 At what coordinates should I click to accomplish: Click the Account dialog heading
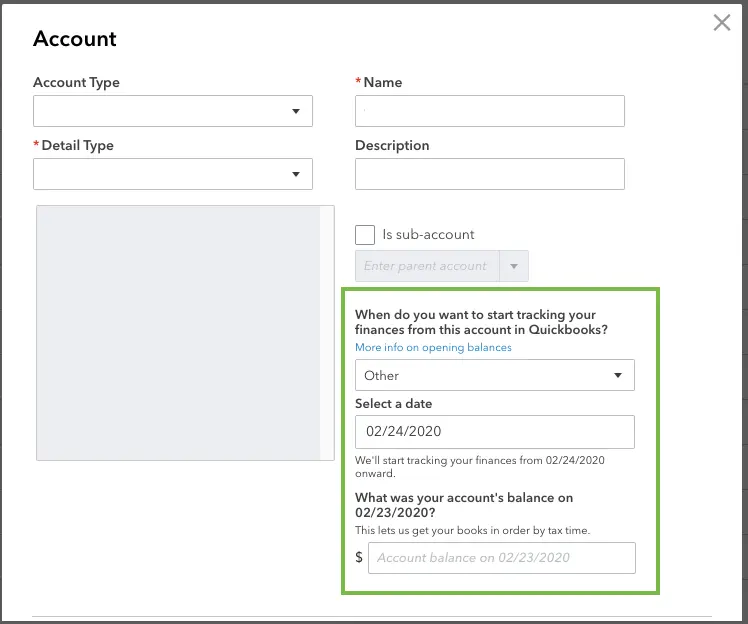pyautogui.click(x=74, y=39)
